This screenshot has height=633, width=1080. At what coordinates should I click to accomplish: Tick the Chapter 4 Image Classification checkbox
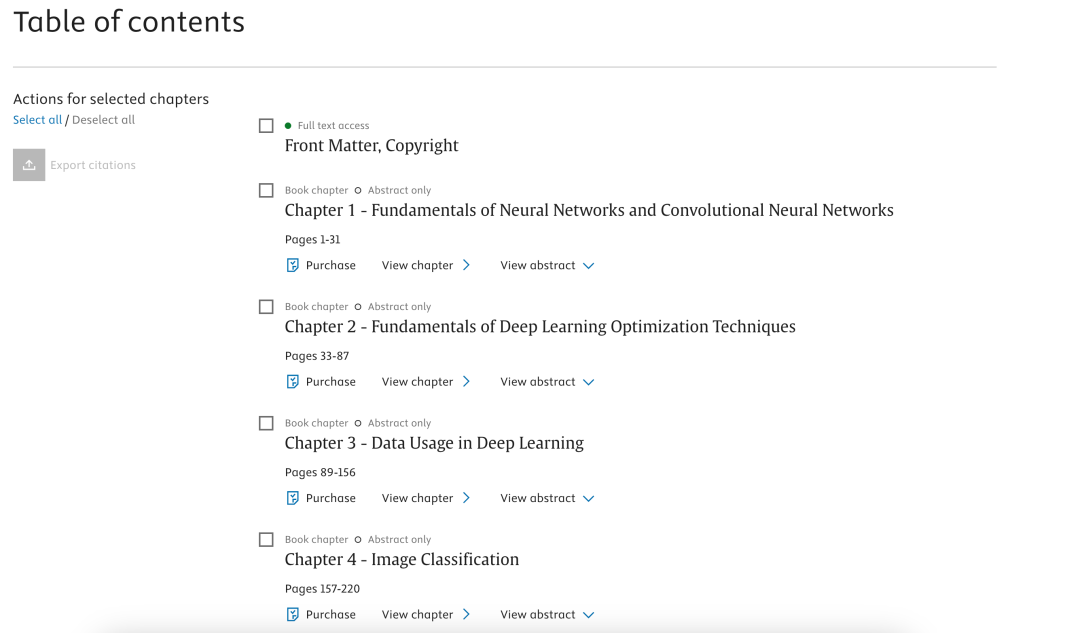266,539
